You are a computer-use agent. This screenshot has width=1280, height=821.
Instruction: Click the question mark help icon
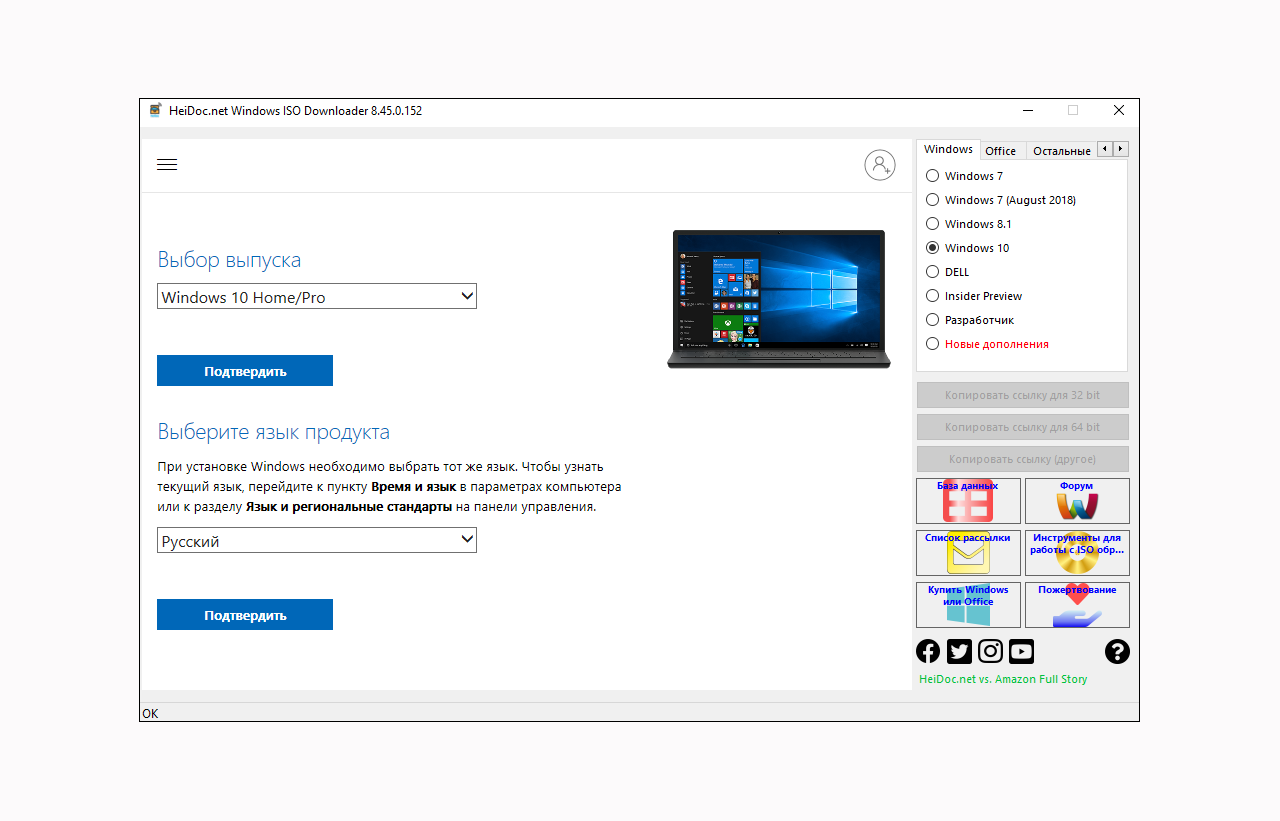1117,652
